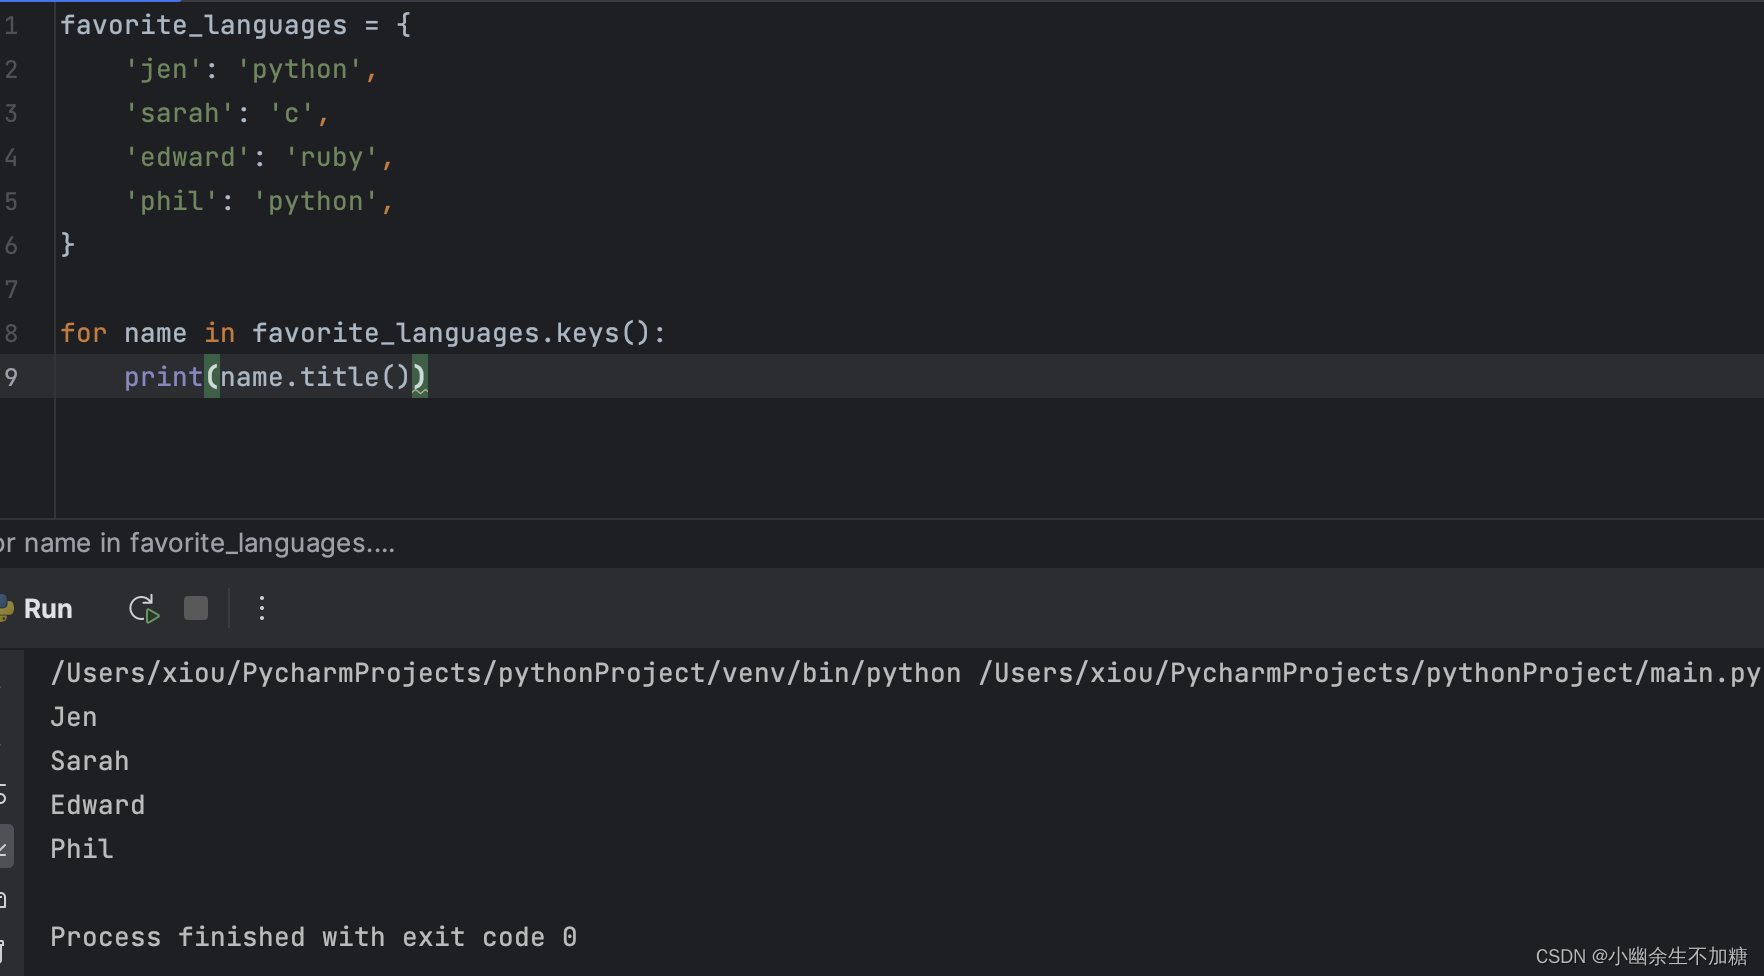Click the 'sarah' dictionary key

point(179,113)
